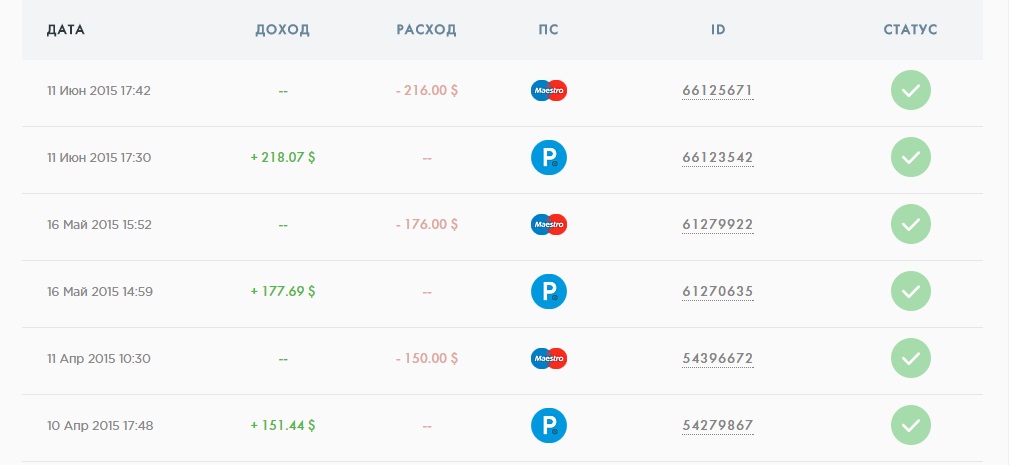Click the ДОХОД column header
This screenshot has width=1009, height=465.
click(x=282, y=30)
